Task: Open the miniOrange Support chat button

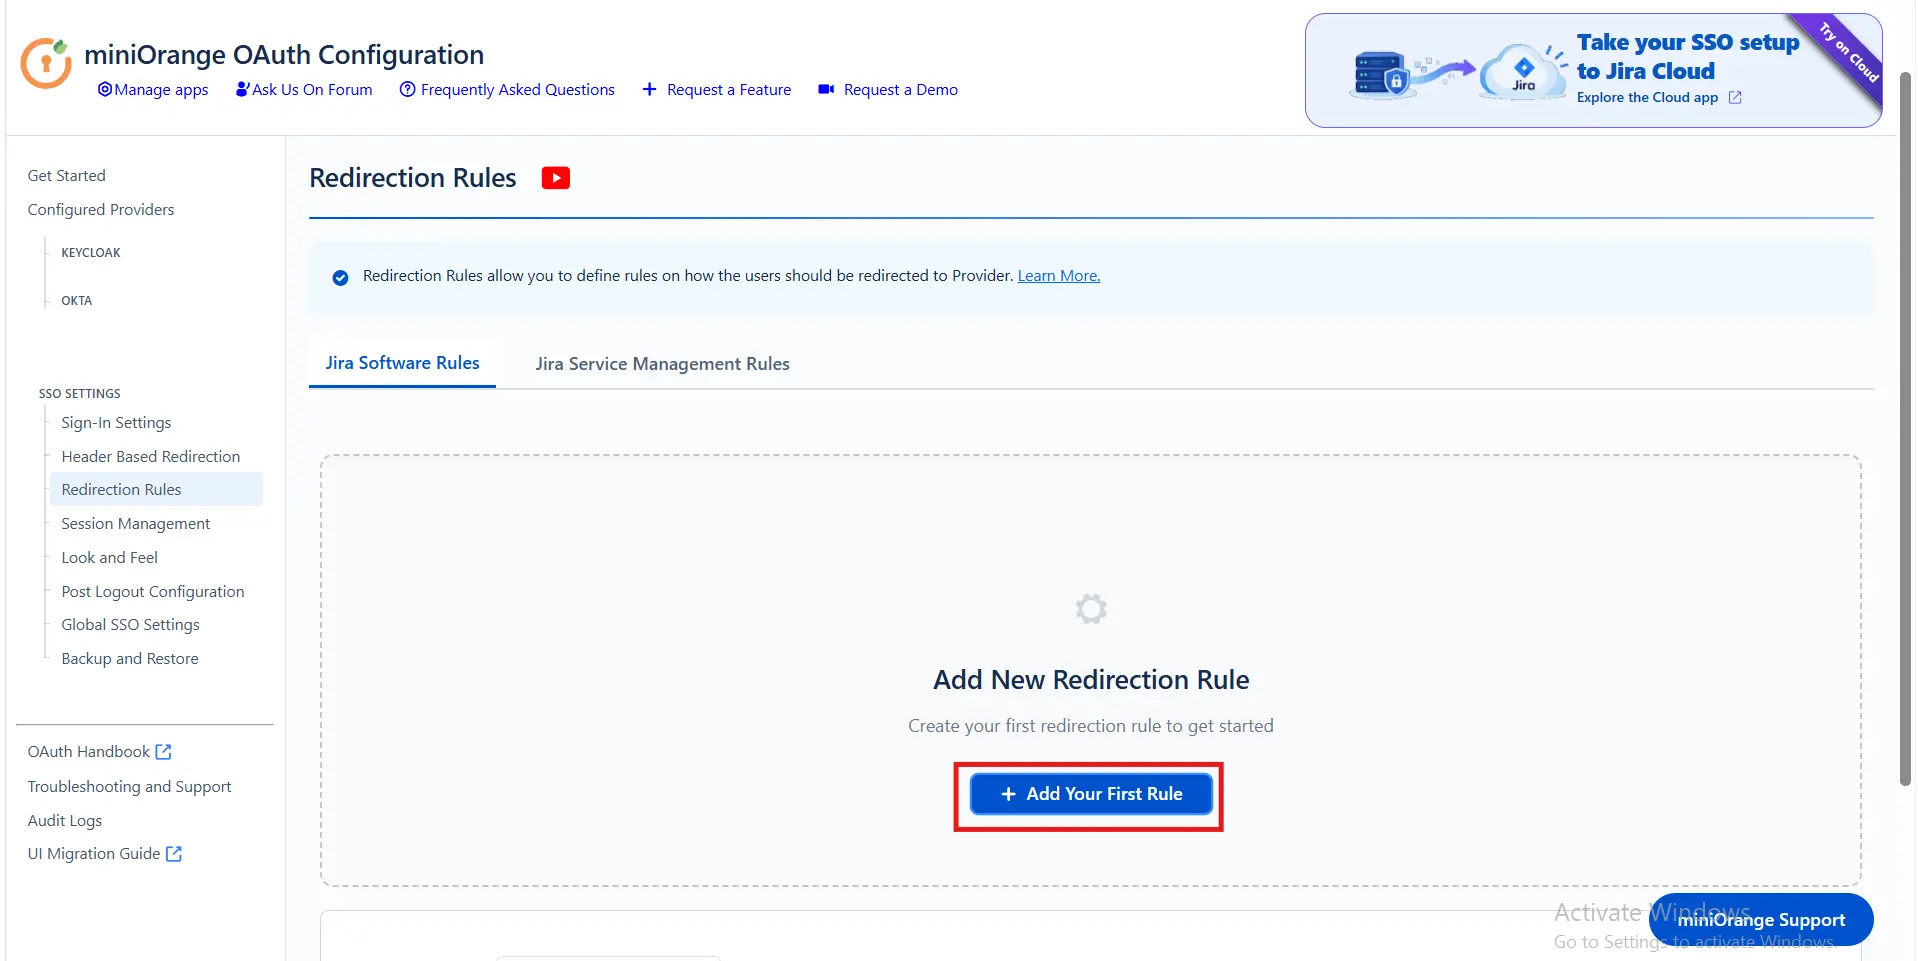Action: click(1761, 920)
